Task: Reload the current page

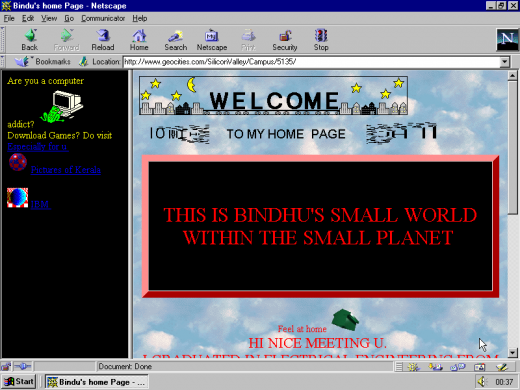Action: [x=103, y=40]
